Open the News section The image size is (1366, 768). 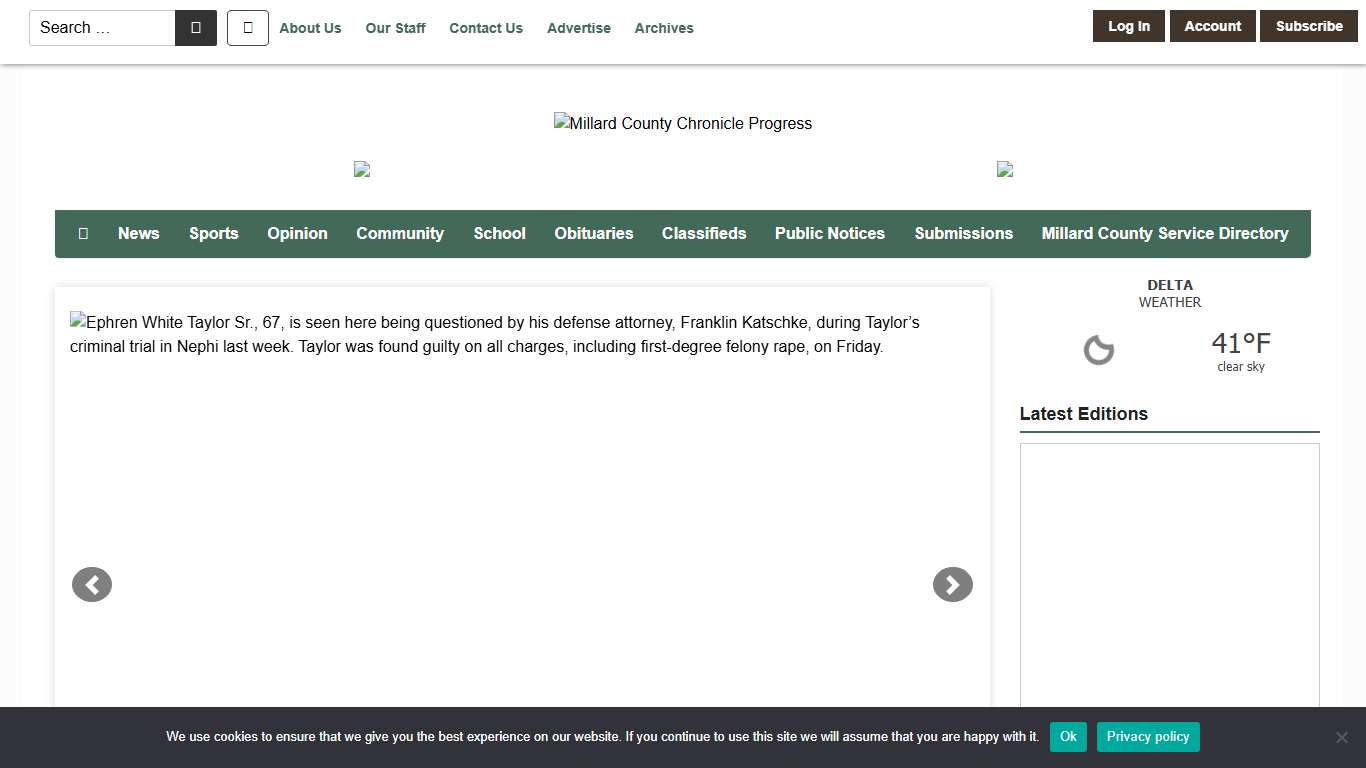138,233
